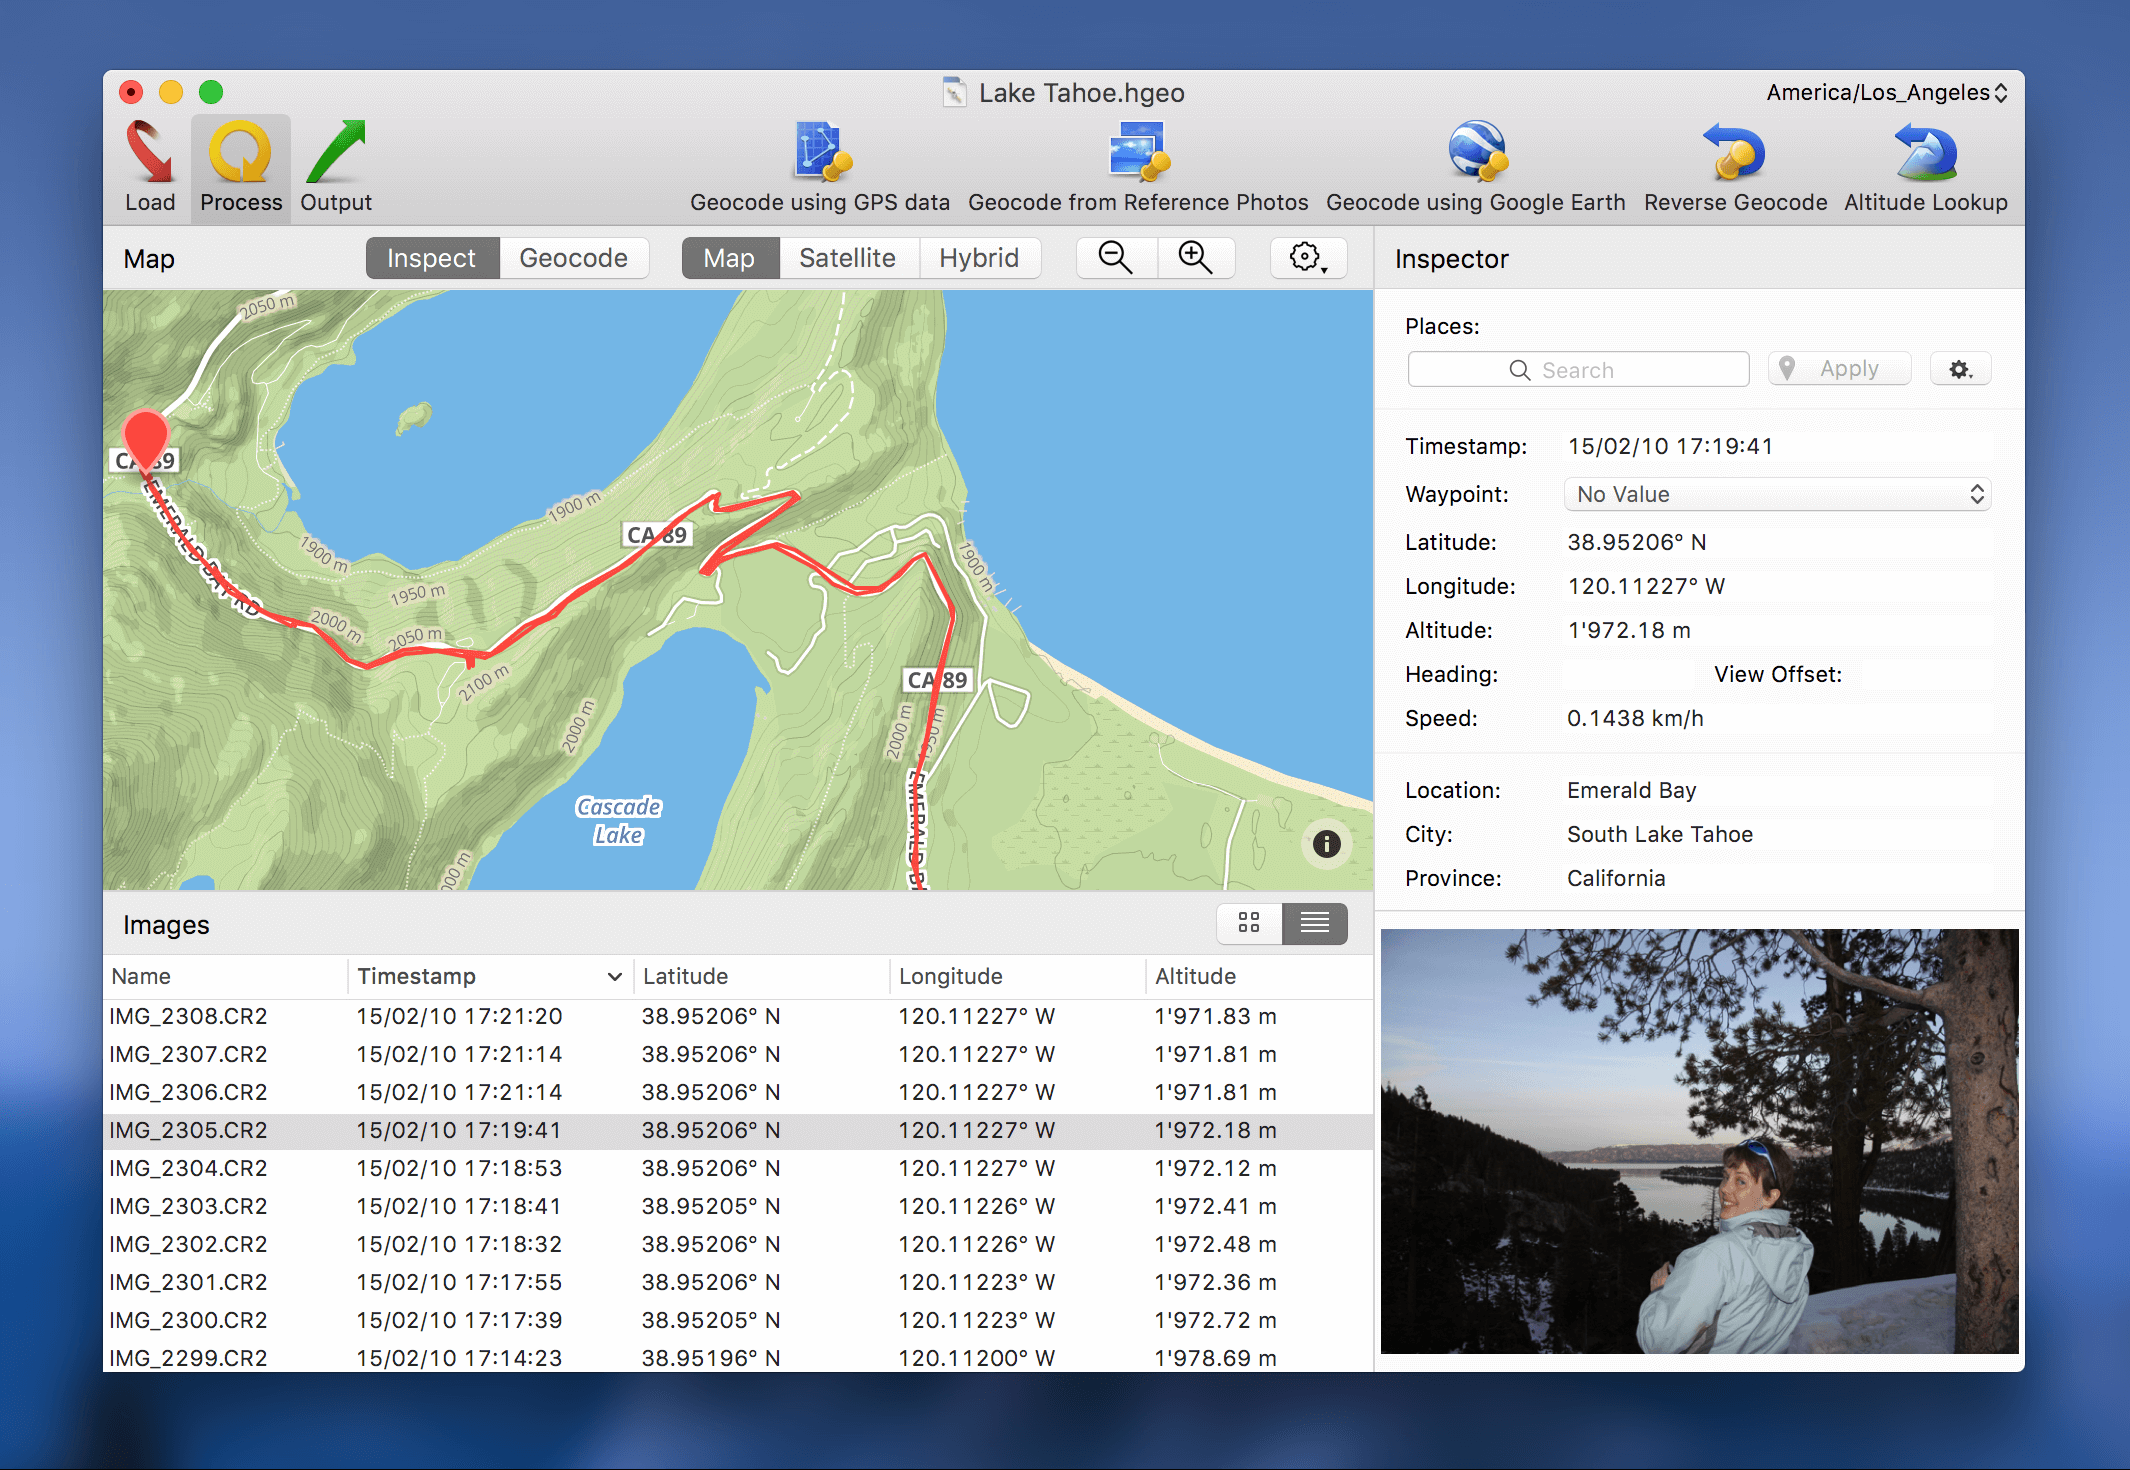Select the Hybrid view style
This screenshot has width=2130, height=1470.
[x=979, y=258]
